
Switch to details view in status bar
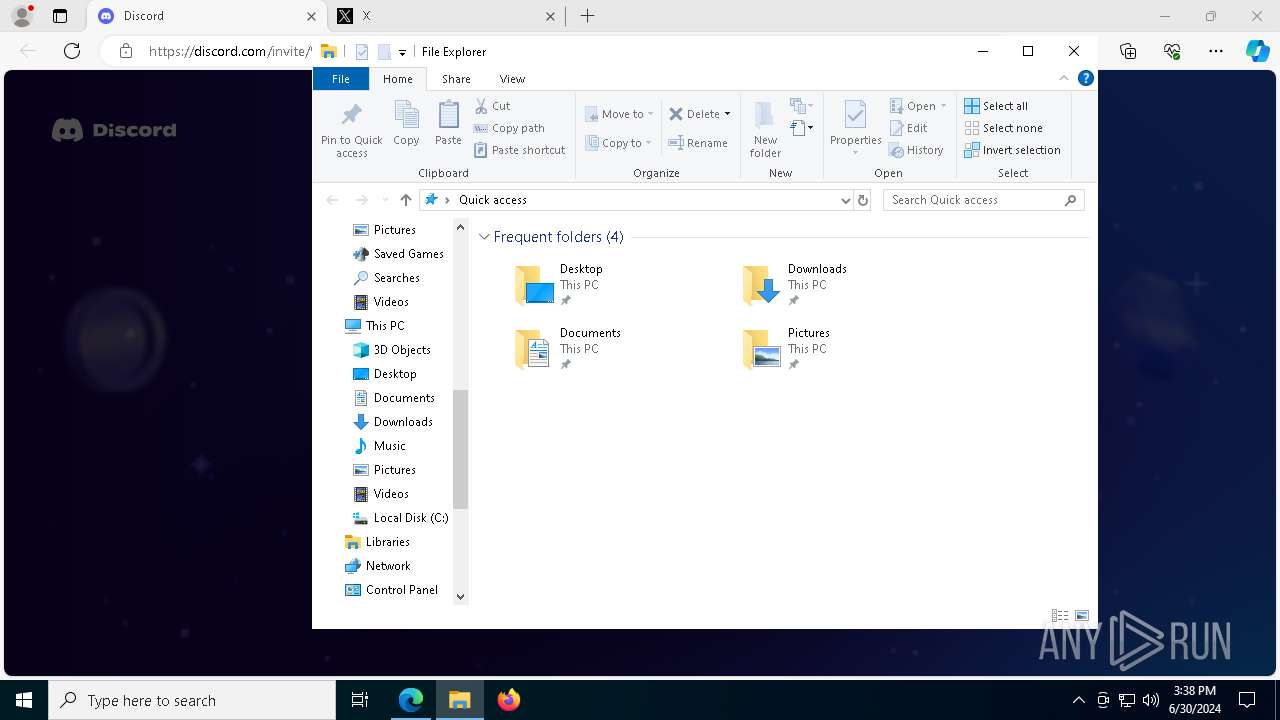coord(1060,616)
